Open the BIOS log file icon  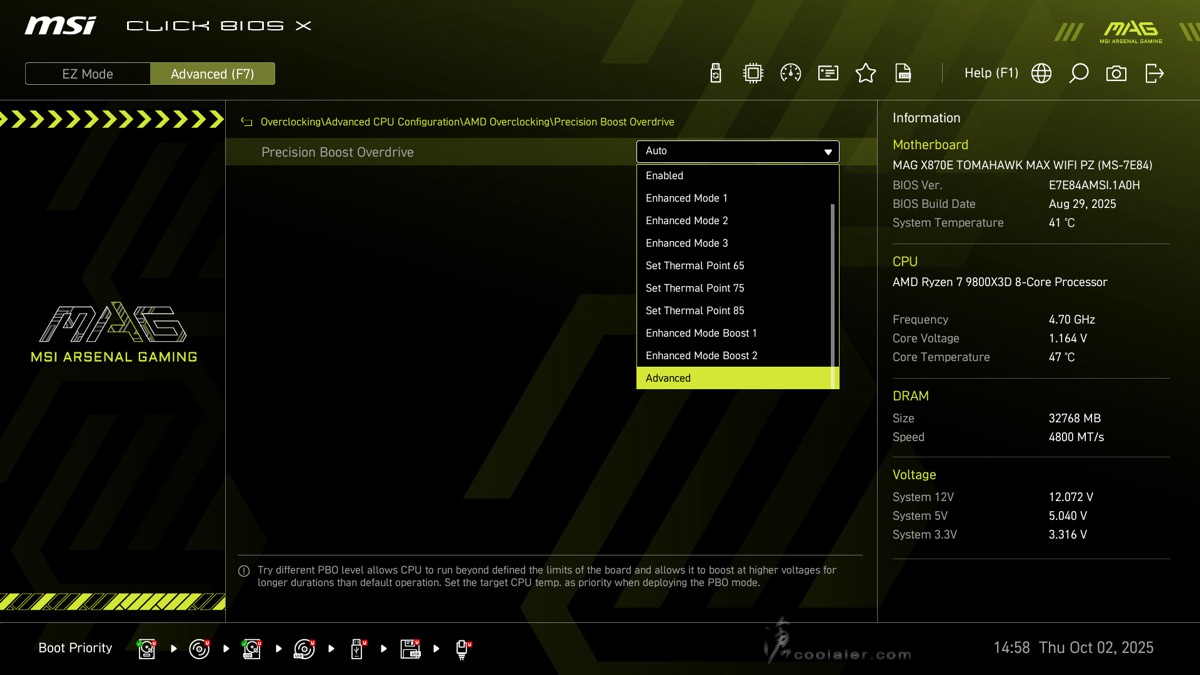tap(903, 73)
